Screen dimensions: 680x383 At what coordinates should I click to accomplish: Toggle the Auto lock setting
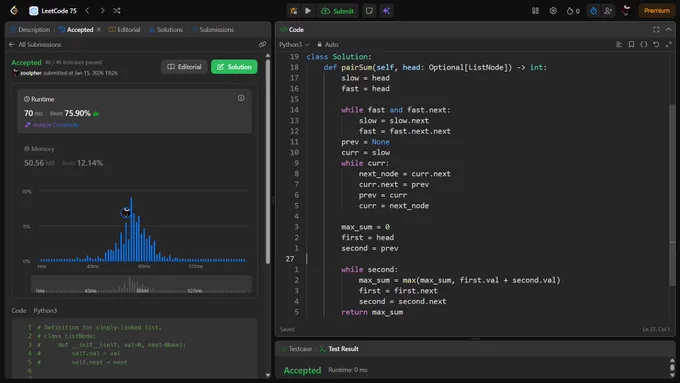pyautogui.click(x=327, y=44)
